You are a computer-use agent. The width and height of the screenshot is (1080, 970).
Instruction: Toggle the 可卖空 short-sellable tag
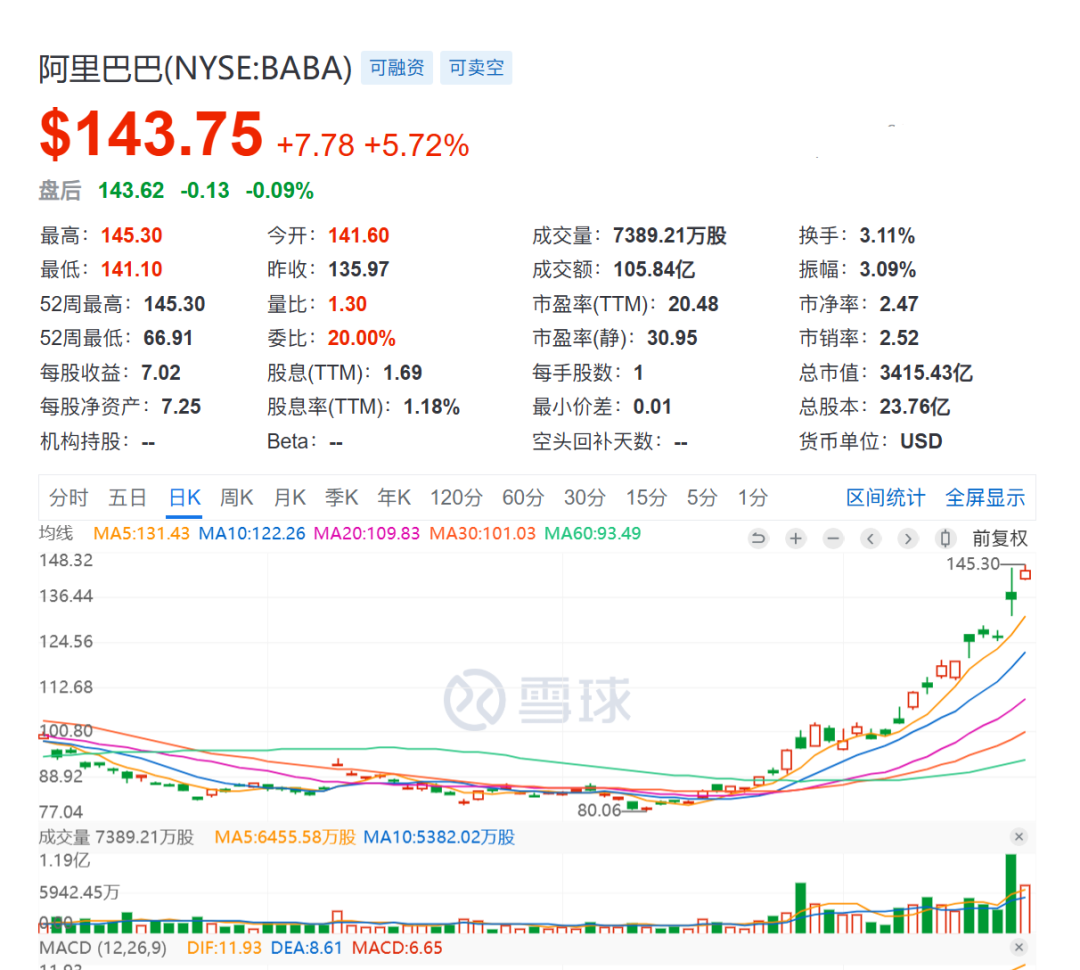click(476, 67)
